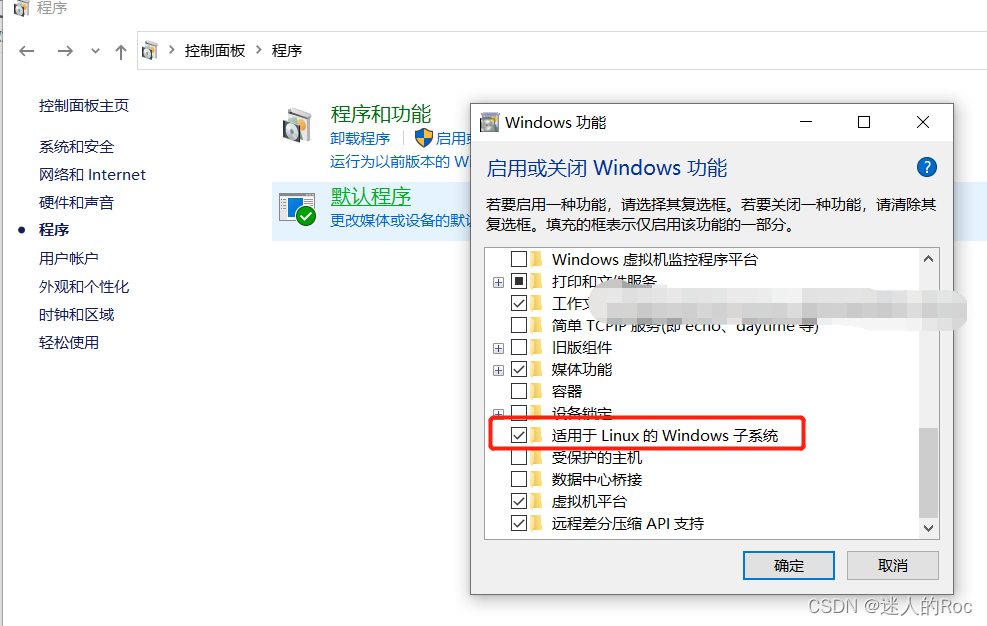Click the Control Panel icon in the address bar
The image size is (987, 626).
coord(150,50)
